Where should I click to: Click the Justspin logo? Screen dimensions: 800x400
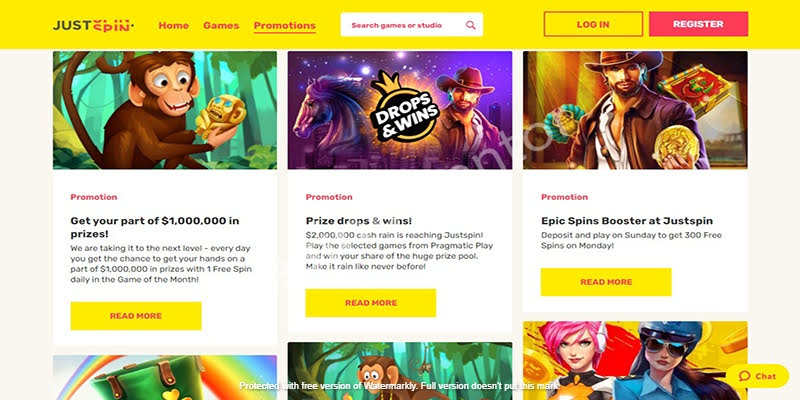93,25
